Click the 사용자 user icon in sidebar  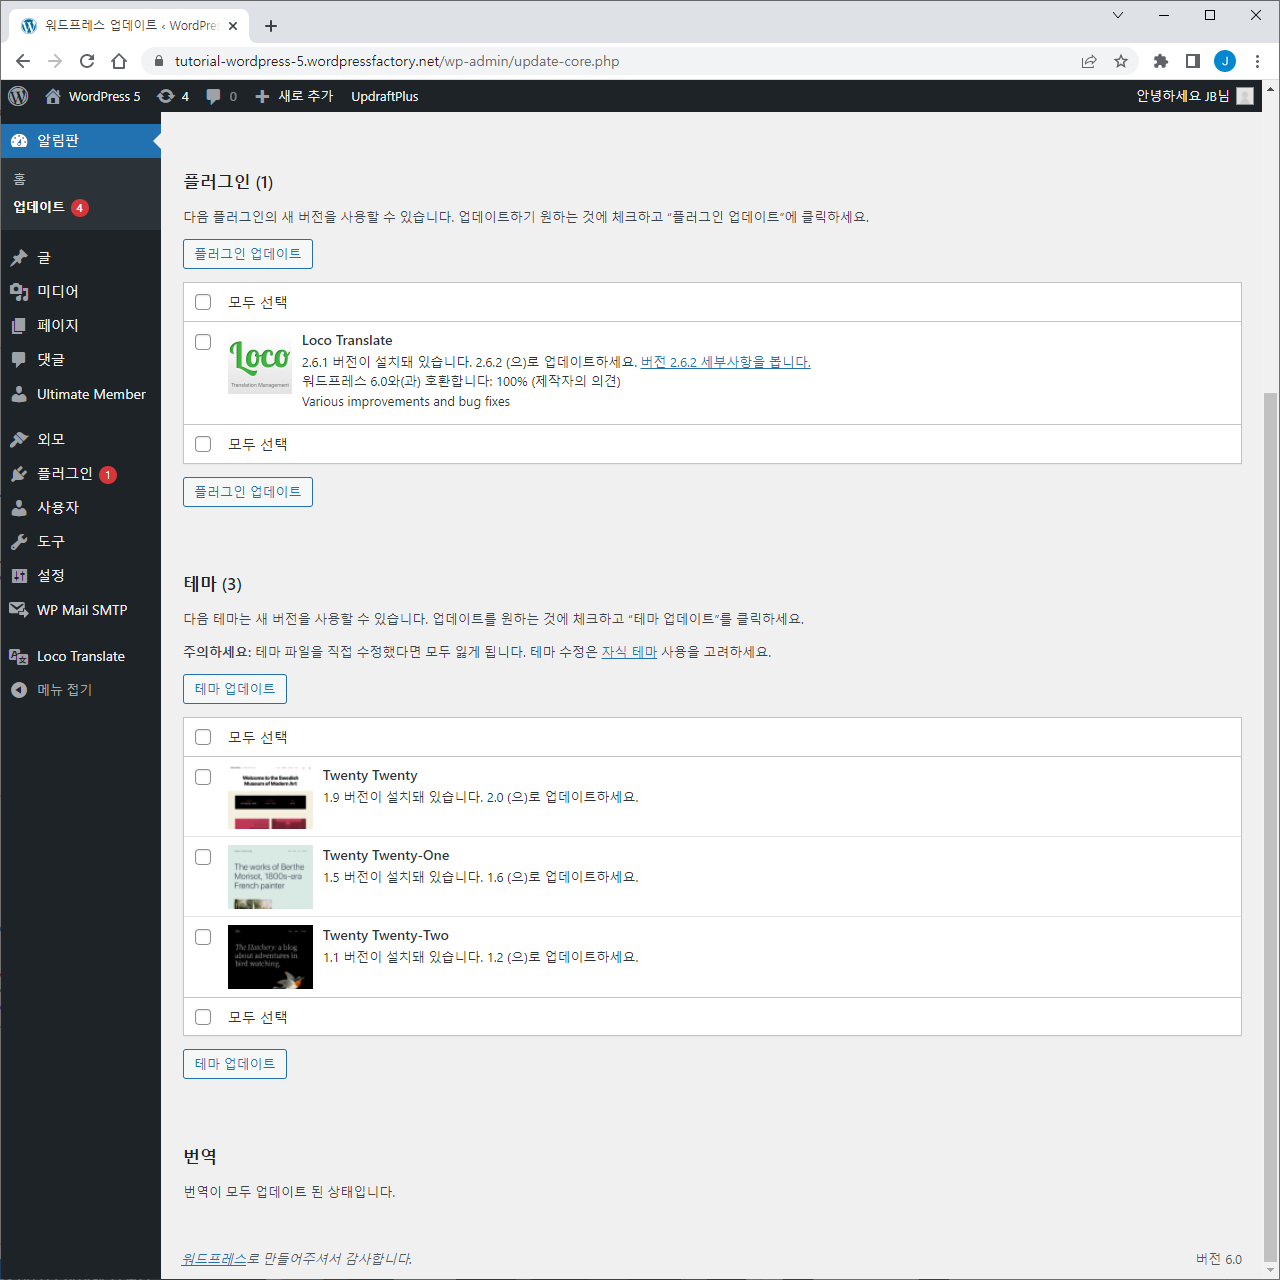tap(19, 508)
